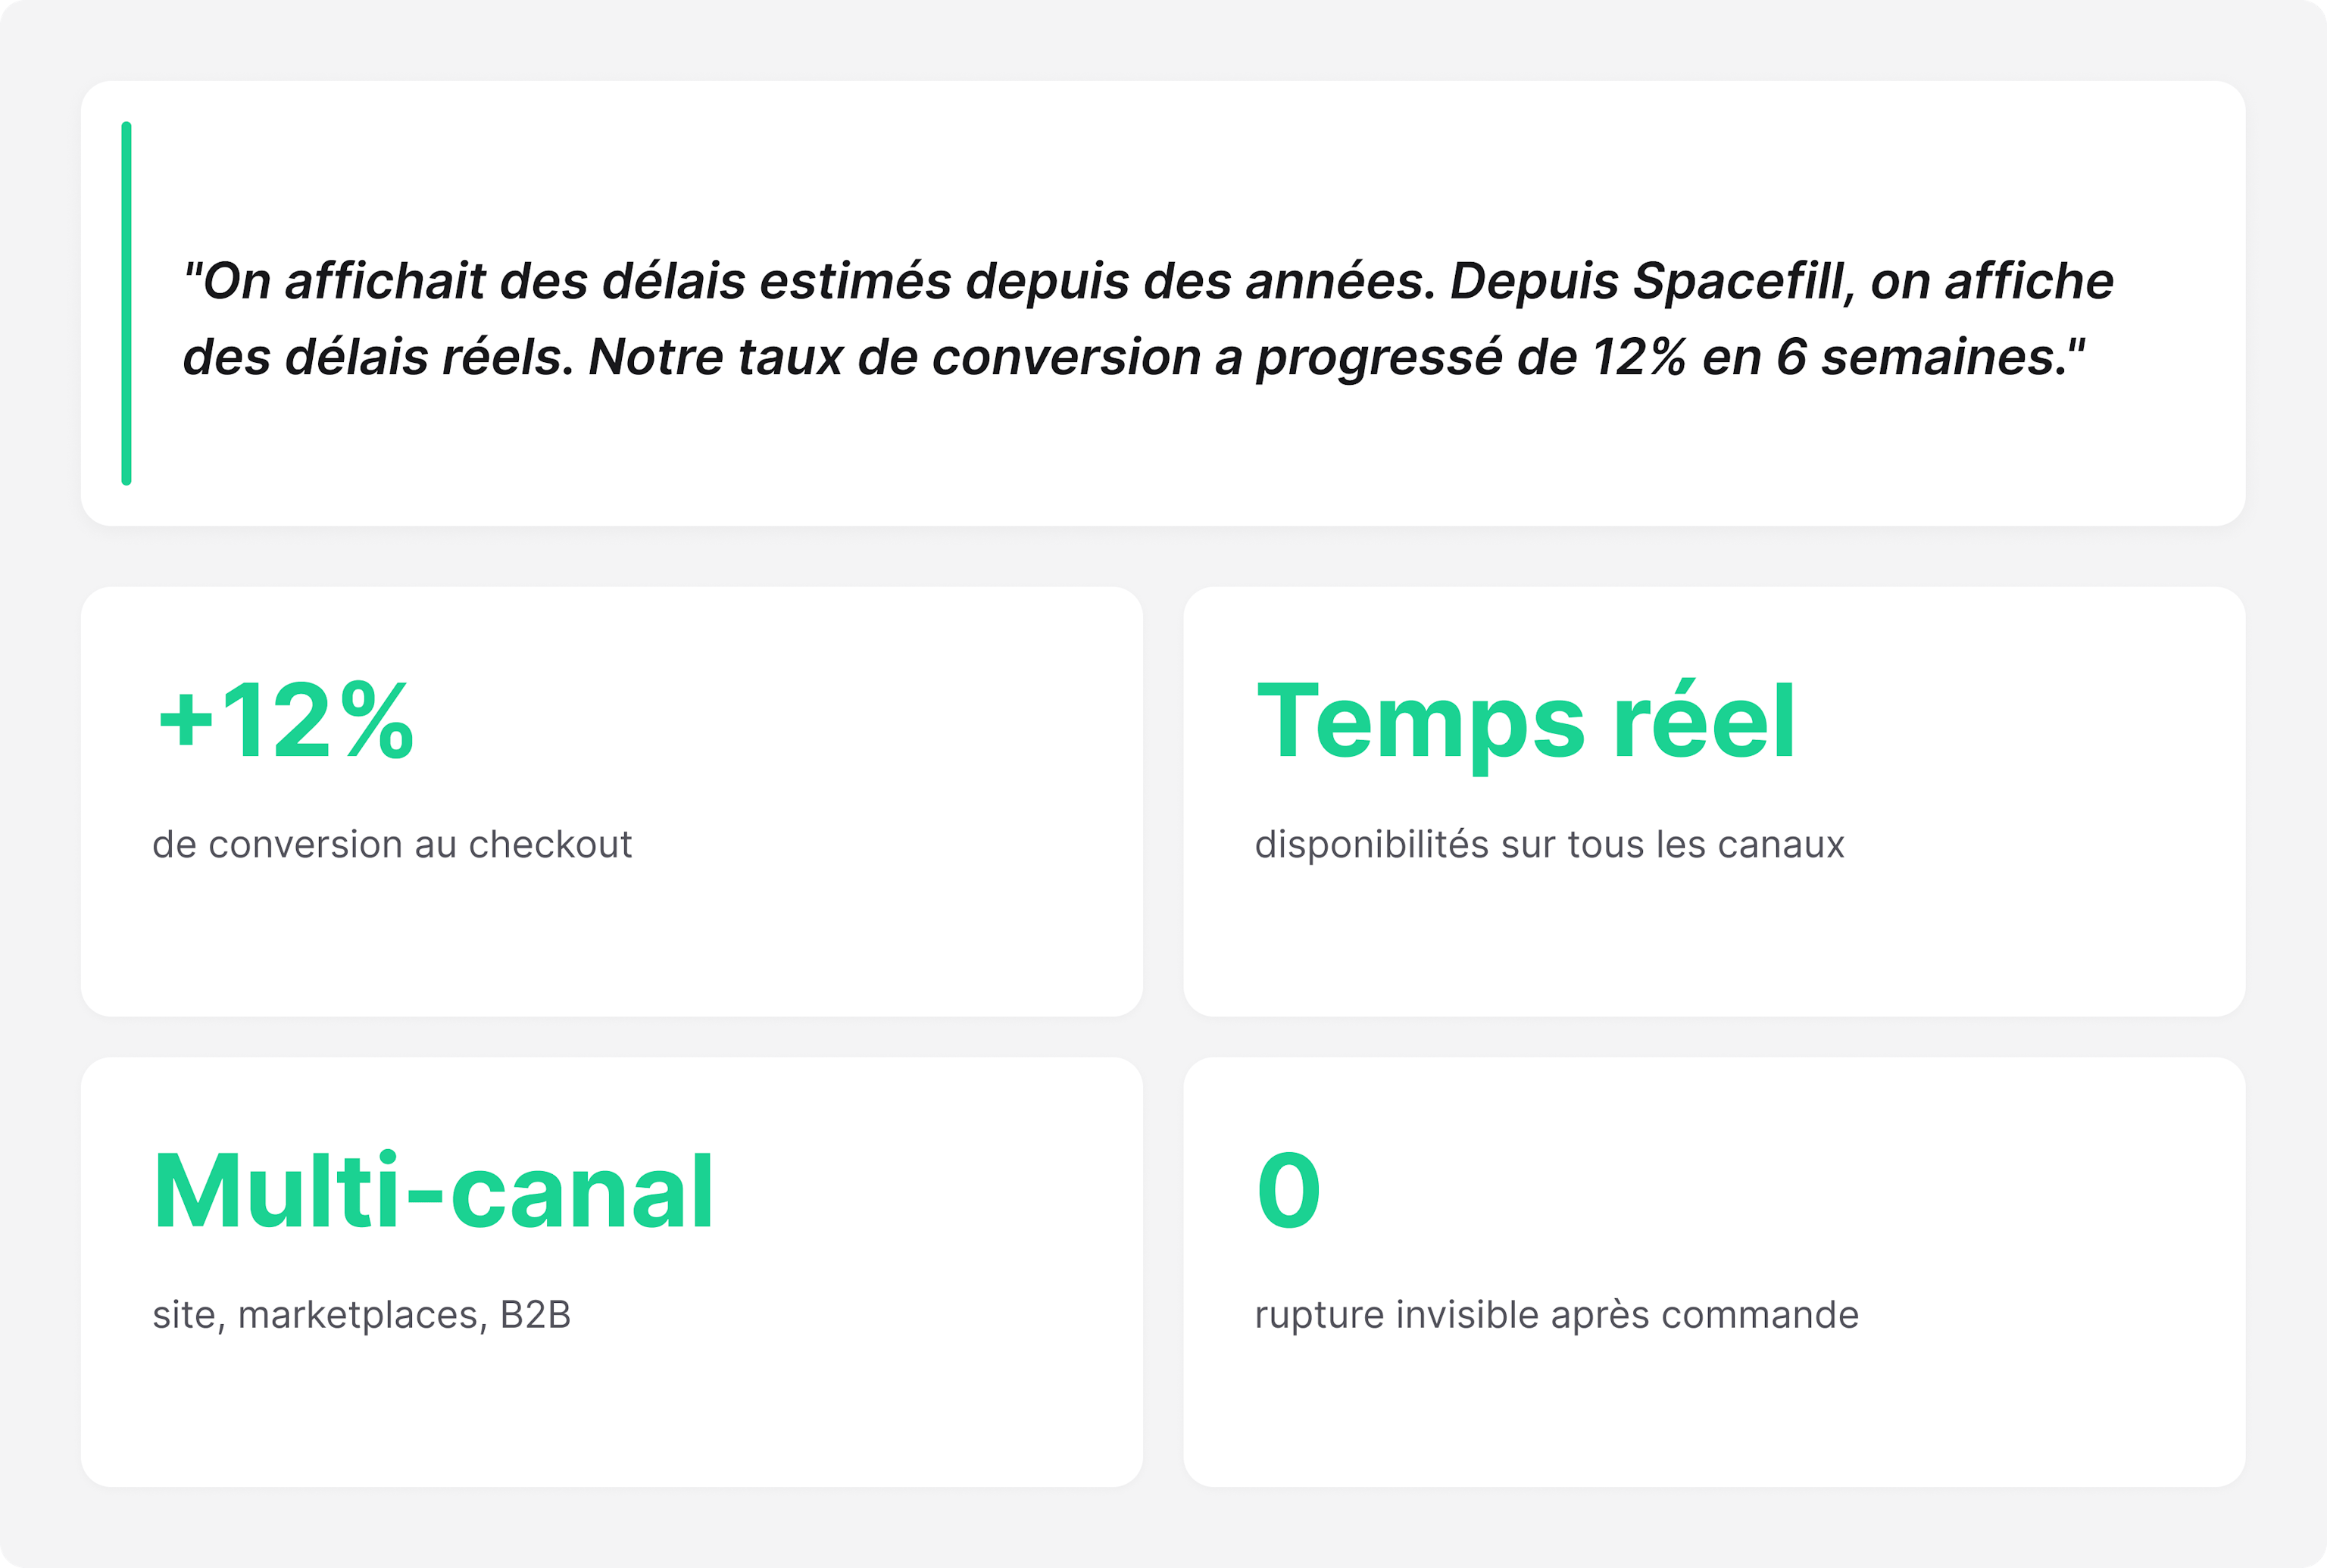This screenshot has height=1568, width=2327.
Task: Click the "rupture invisible après commande" caption
Action: tap(1556, 1315)
